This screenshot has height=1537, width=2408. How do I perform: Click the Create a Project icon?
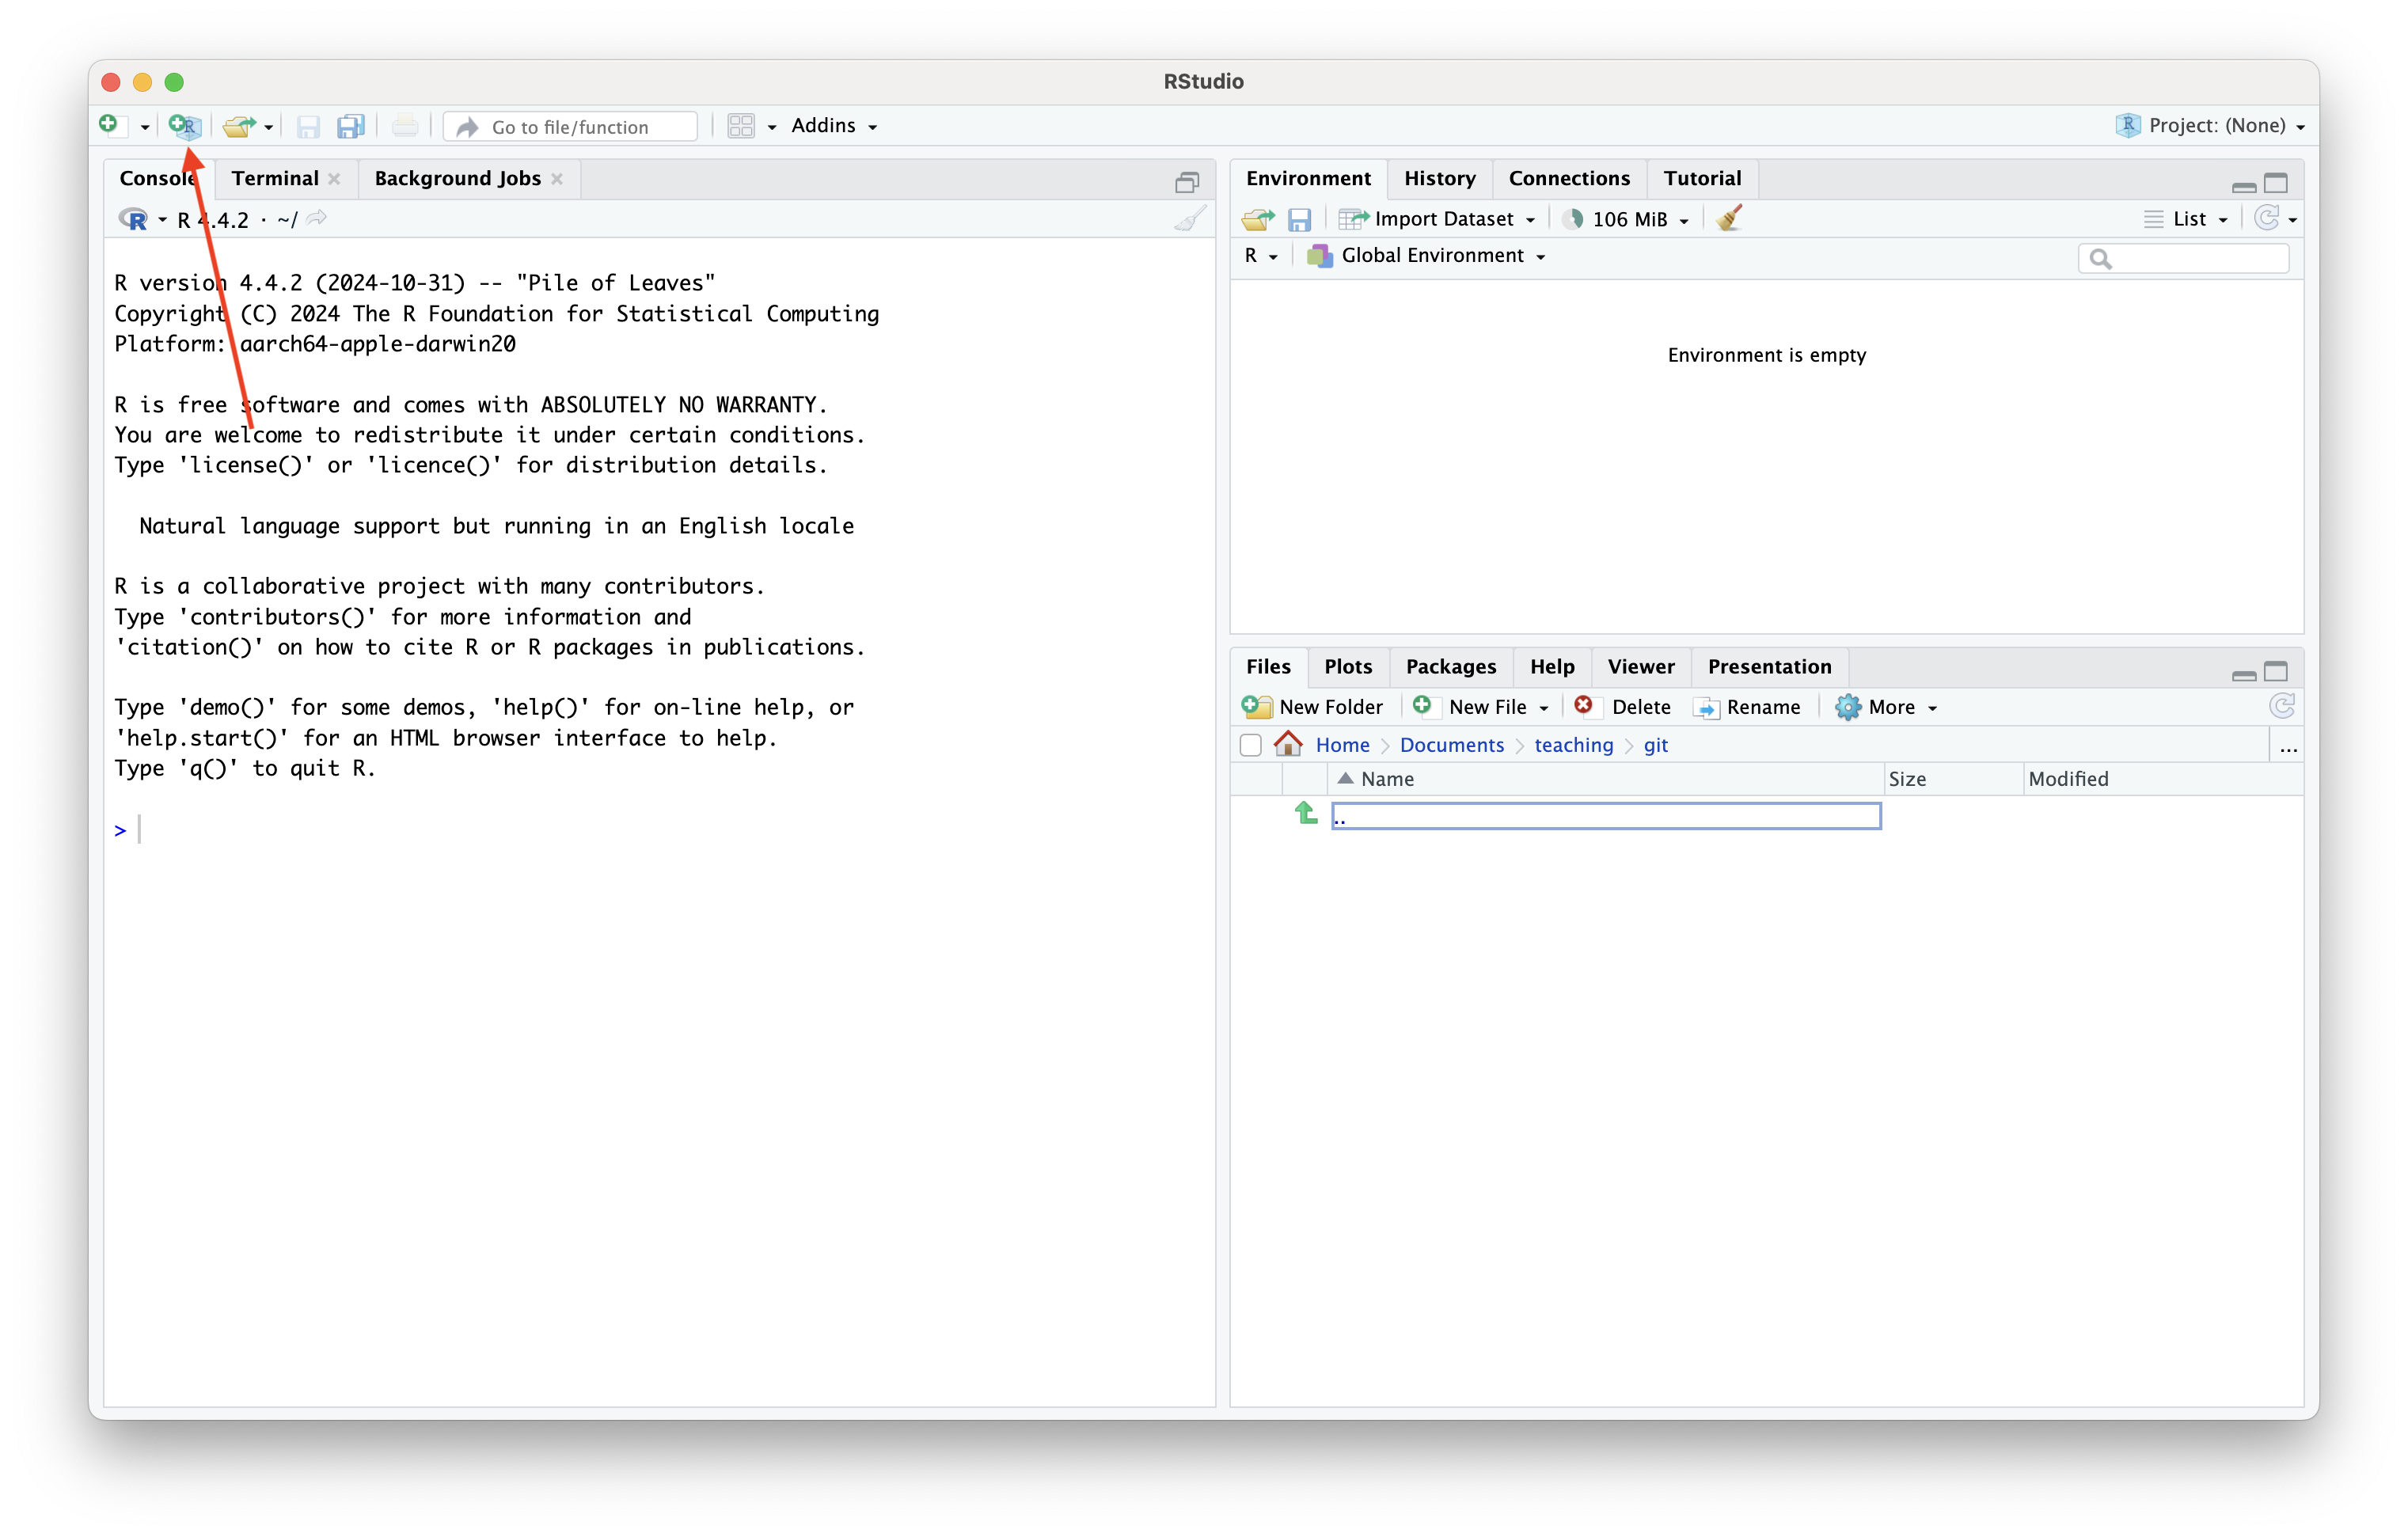coord(185,126)
